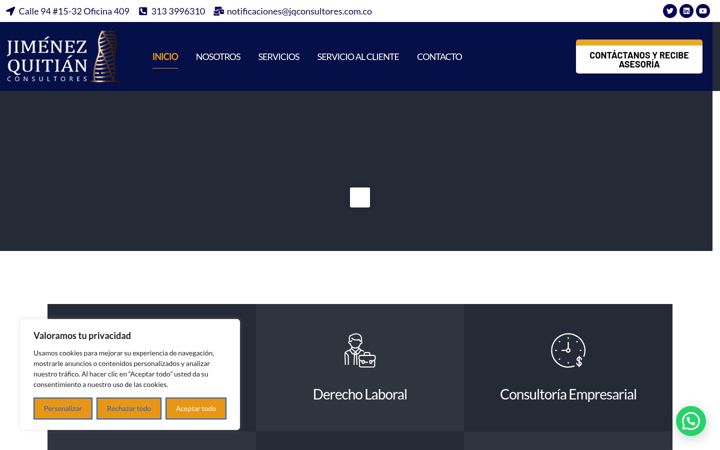
Task: Click Contáctanos y recibe asesoría button
Action: (x=639, y=56)
